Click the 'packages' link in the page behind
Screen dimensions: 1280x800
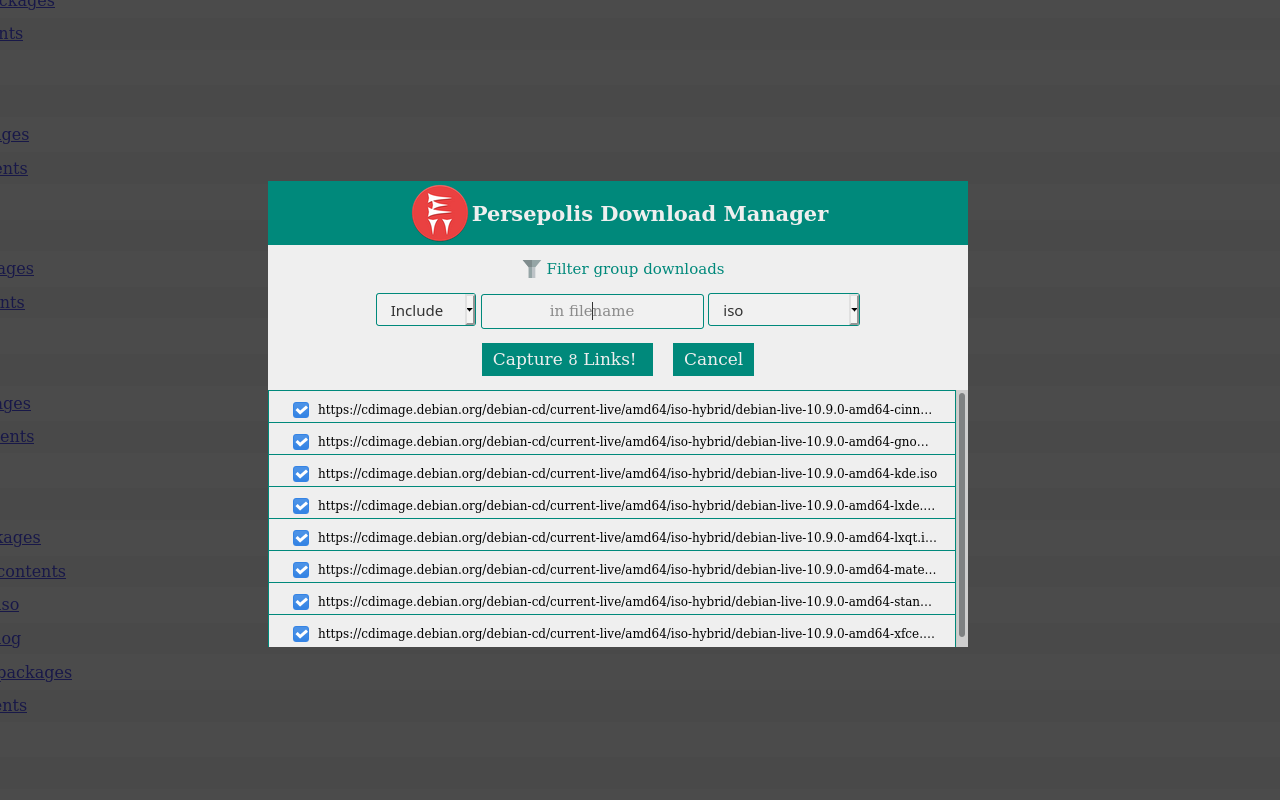[x=35, y=672]
